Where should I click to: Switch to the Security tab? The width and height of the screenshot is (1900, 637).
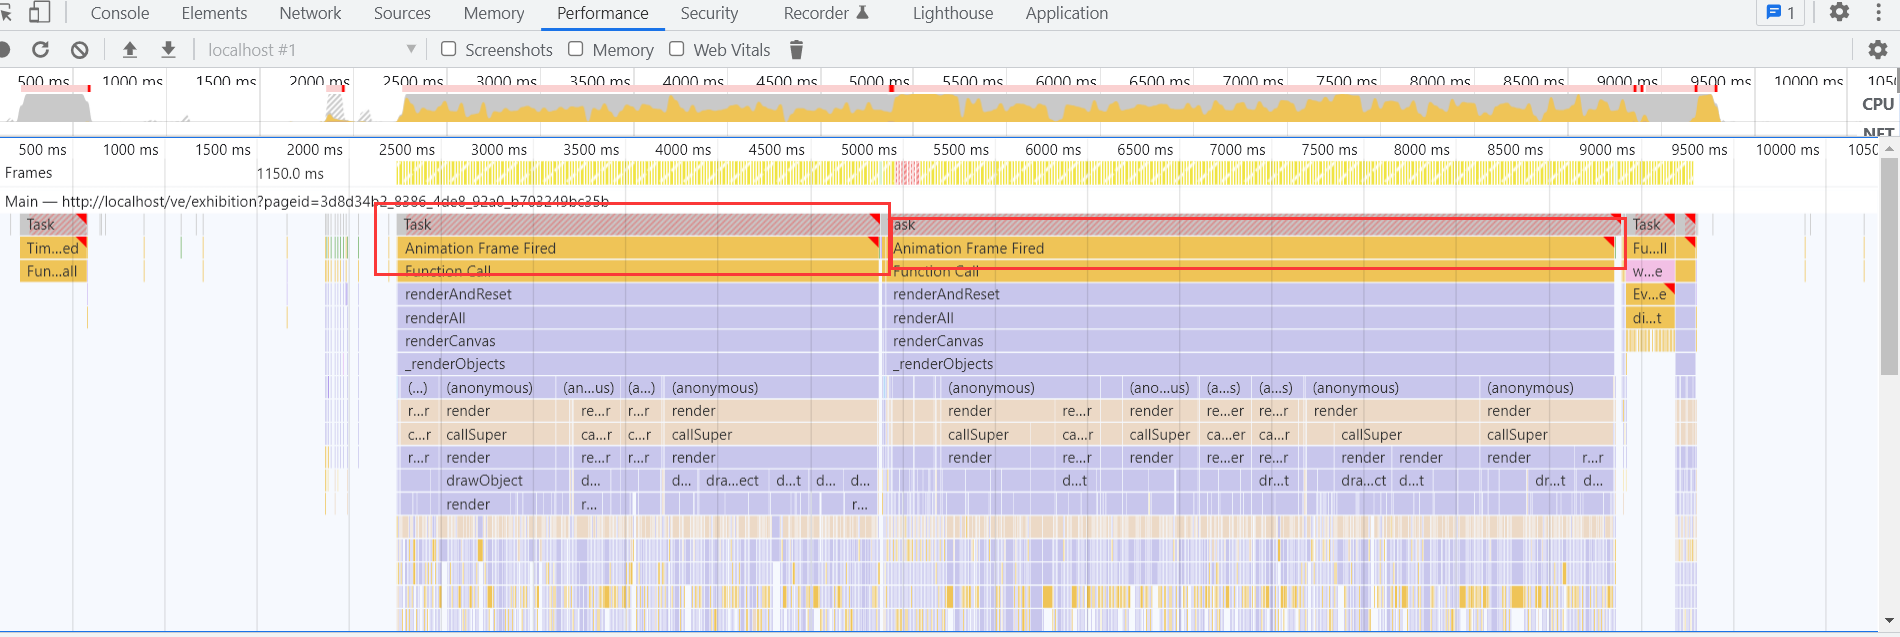coord(709,13)
